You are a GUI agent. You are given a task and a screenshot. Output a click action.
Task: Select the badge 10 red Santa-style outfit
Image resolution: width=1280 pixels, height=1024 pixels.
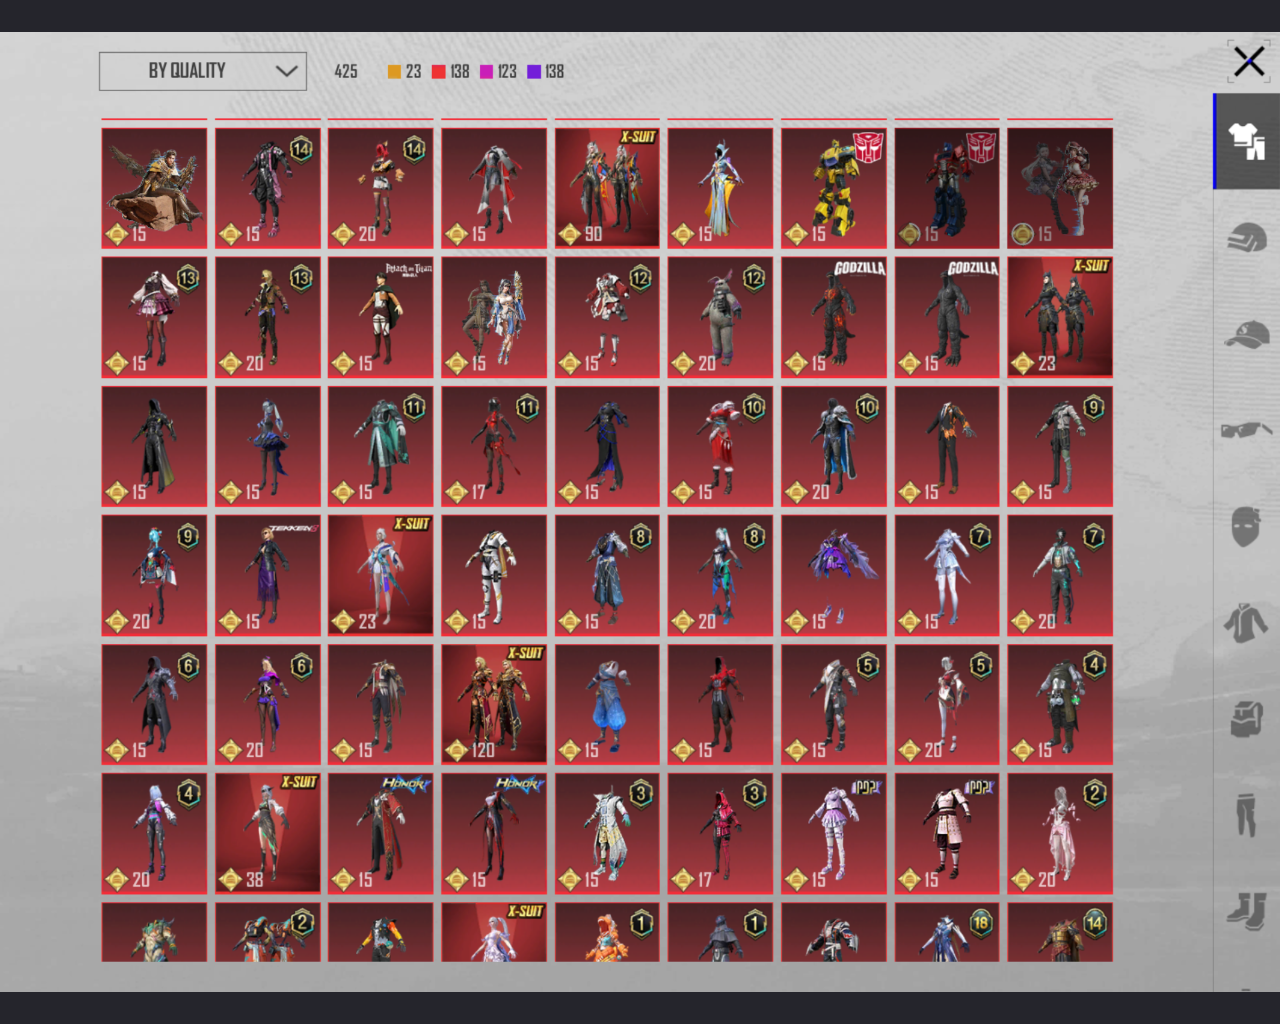(720, 446)
